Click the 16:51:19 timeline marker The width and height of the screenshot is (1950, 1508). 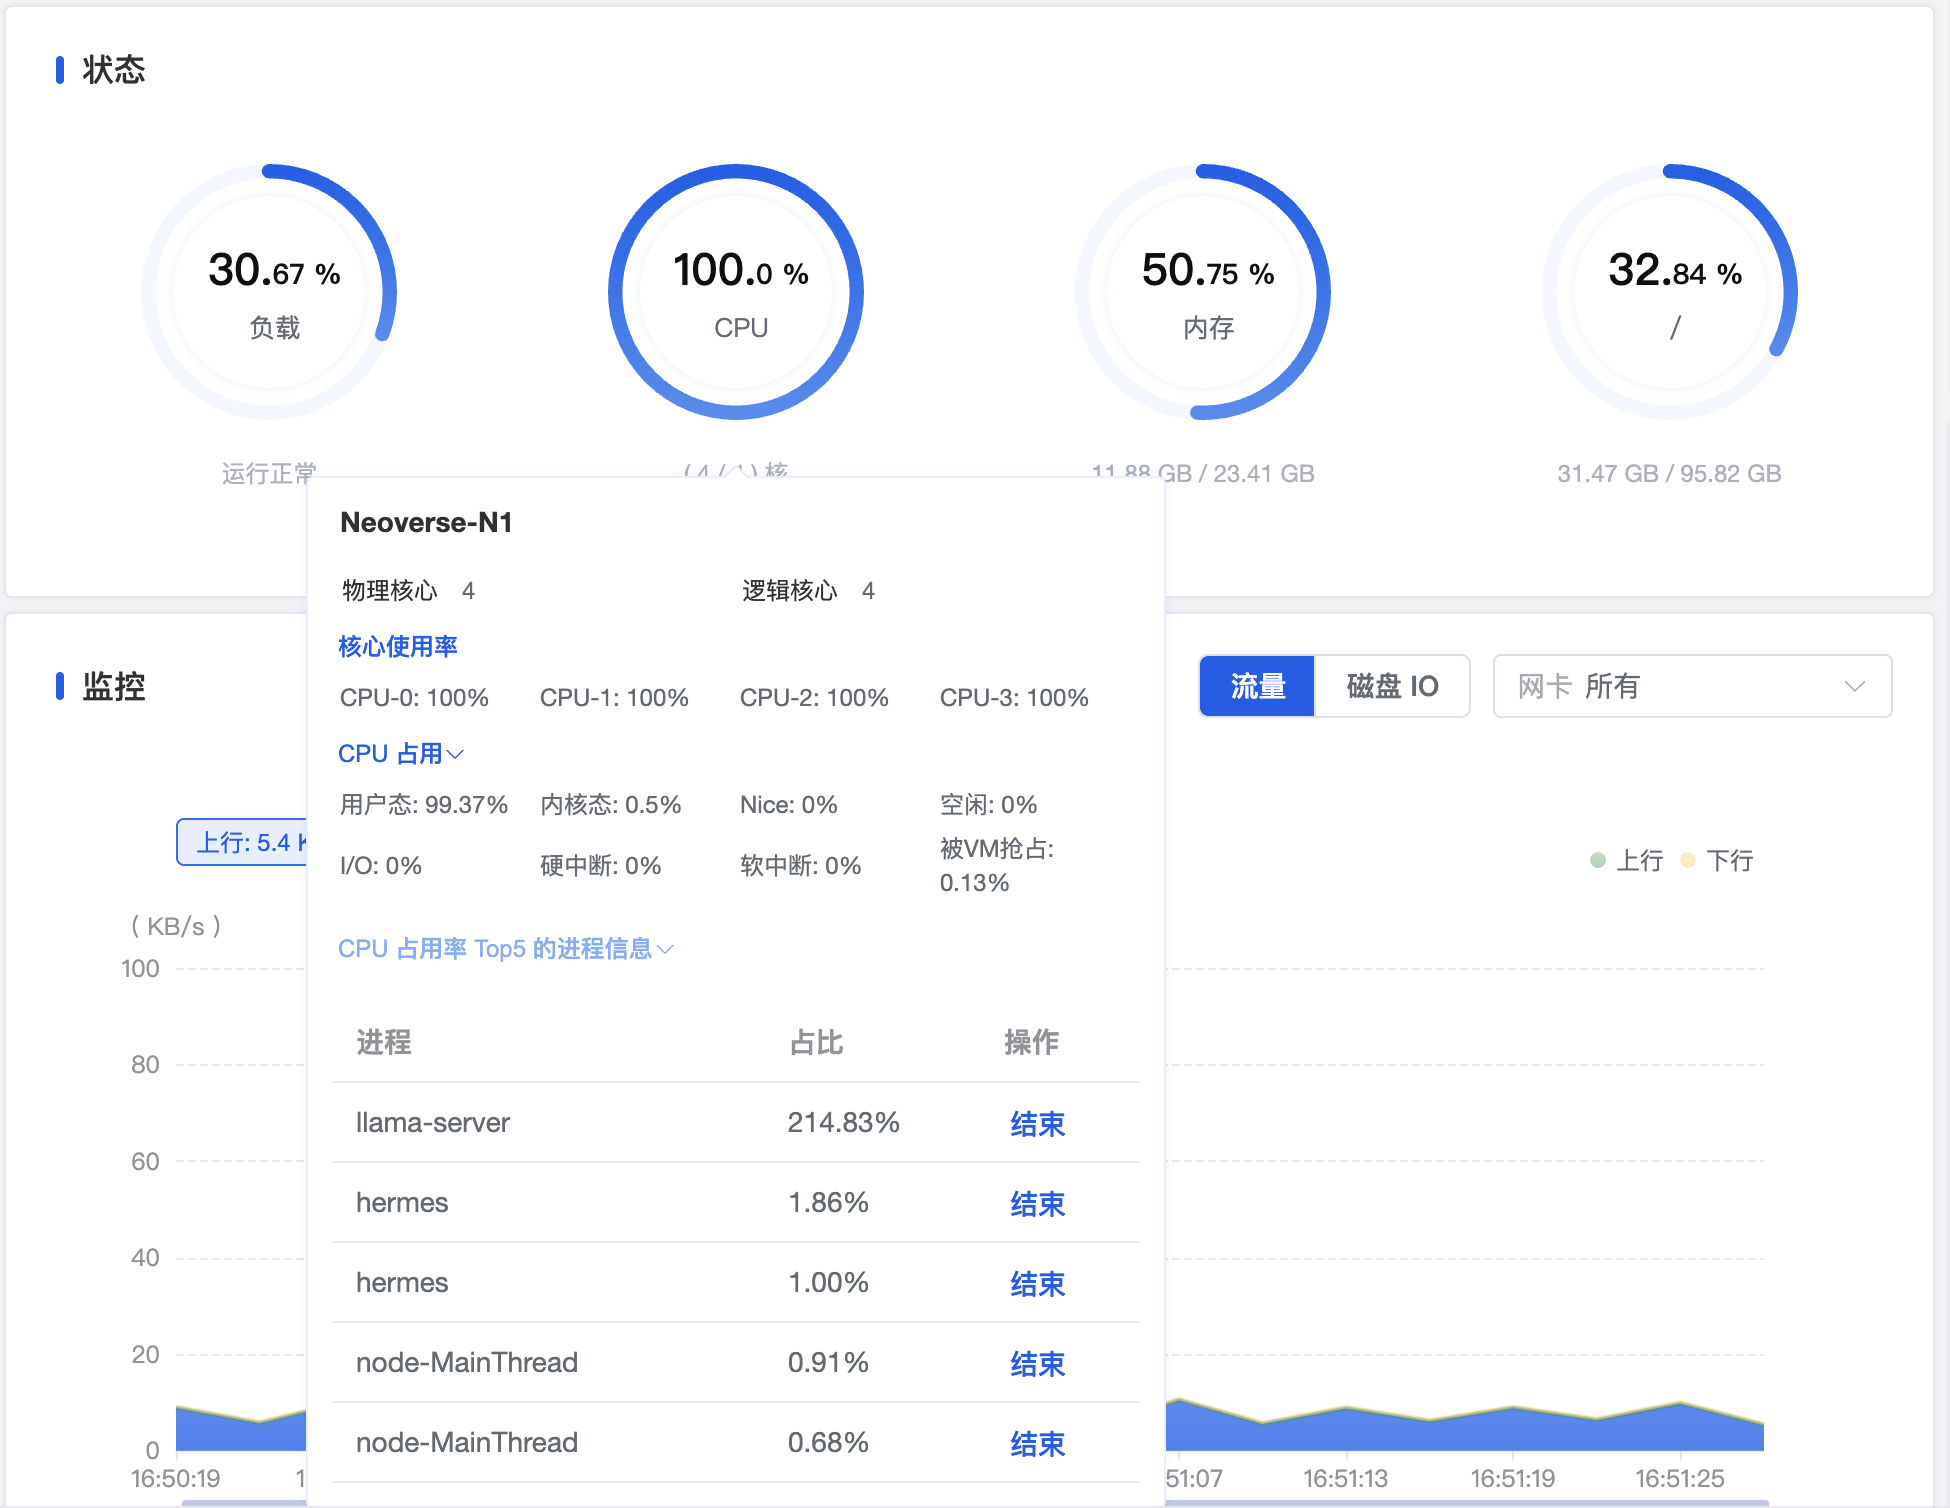coord(1512,1478)
